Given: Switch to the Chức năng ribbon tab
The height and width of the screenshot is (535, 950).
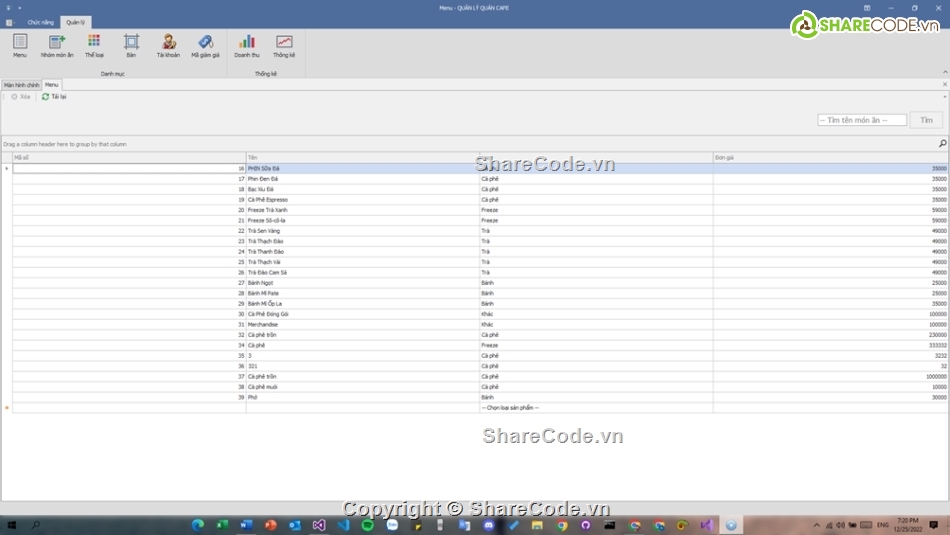Looking at the screenshot, I should 40,21.
